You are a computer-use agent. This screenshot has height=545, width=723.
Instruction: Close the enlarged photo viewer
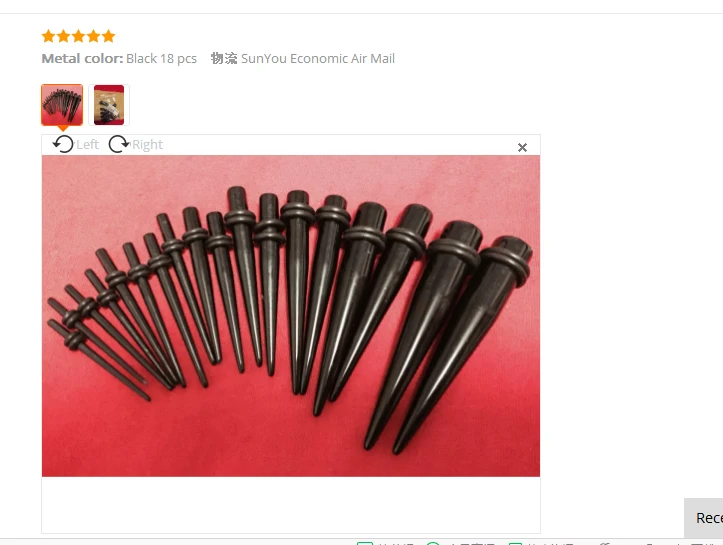522,148
